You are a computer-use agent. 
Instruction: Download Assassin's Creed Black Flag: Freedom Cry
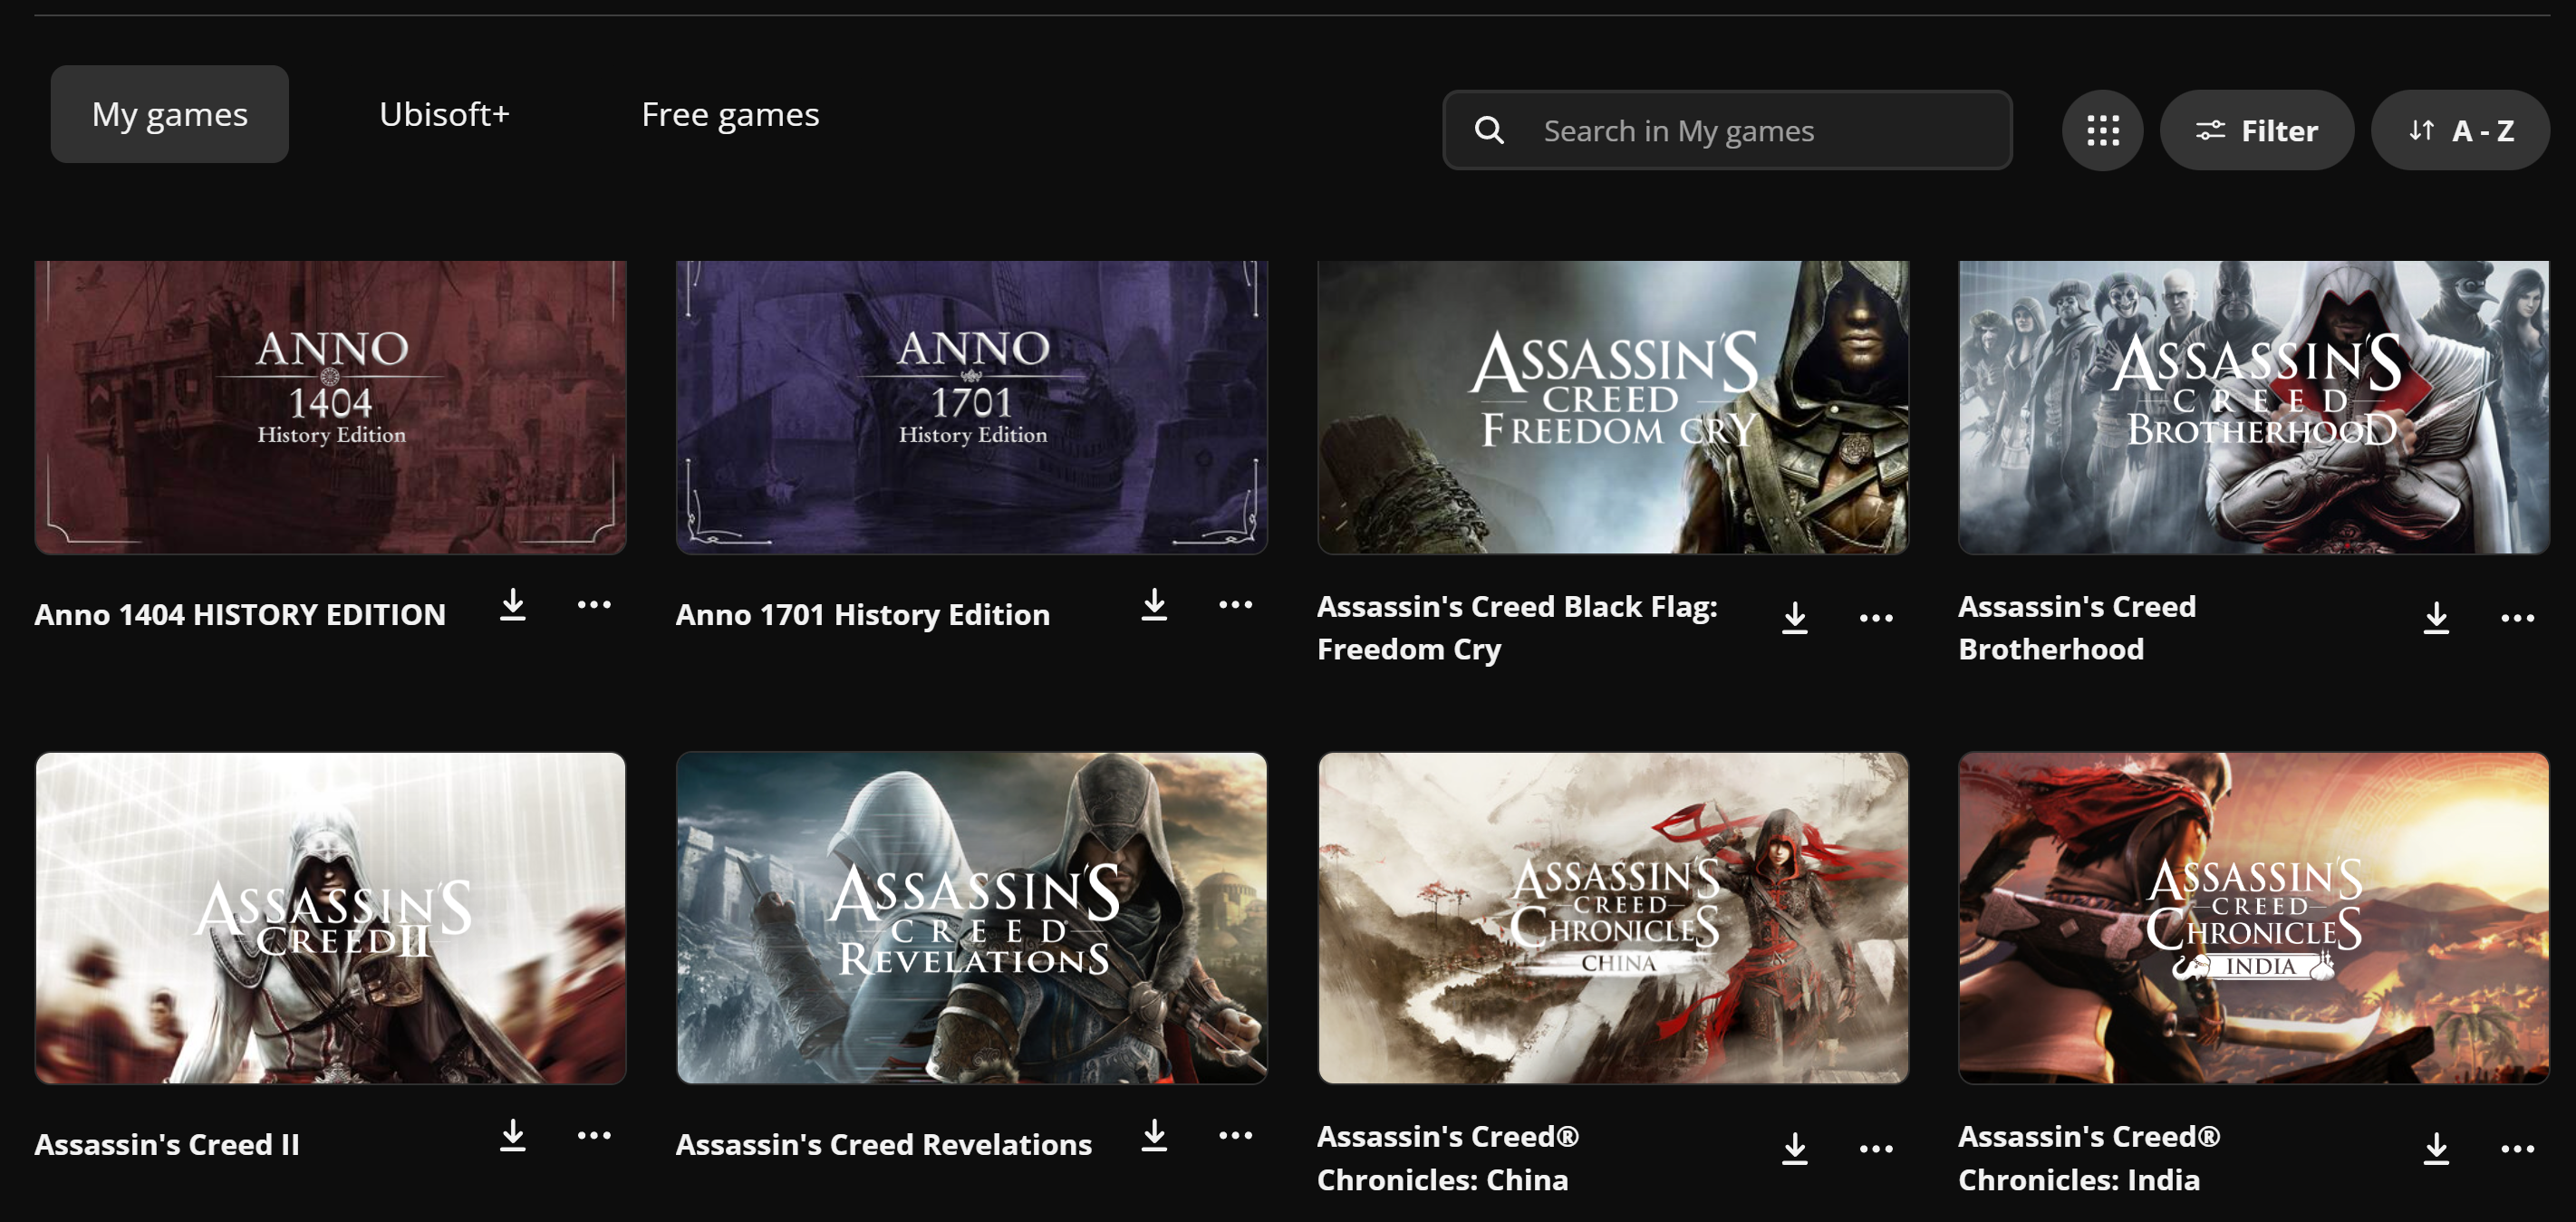click(x=1795, y=618)
